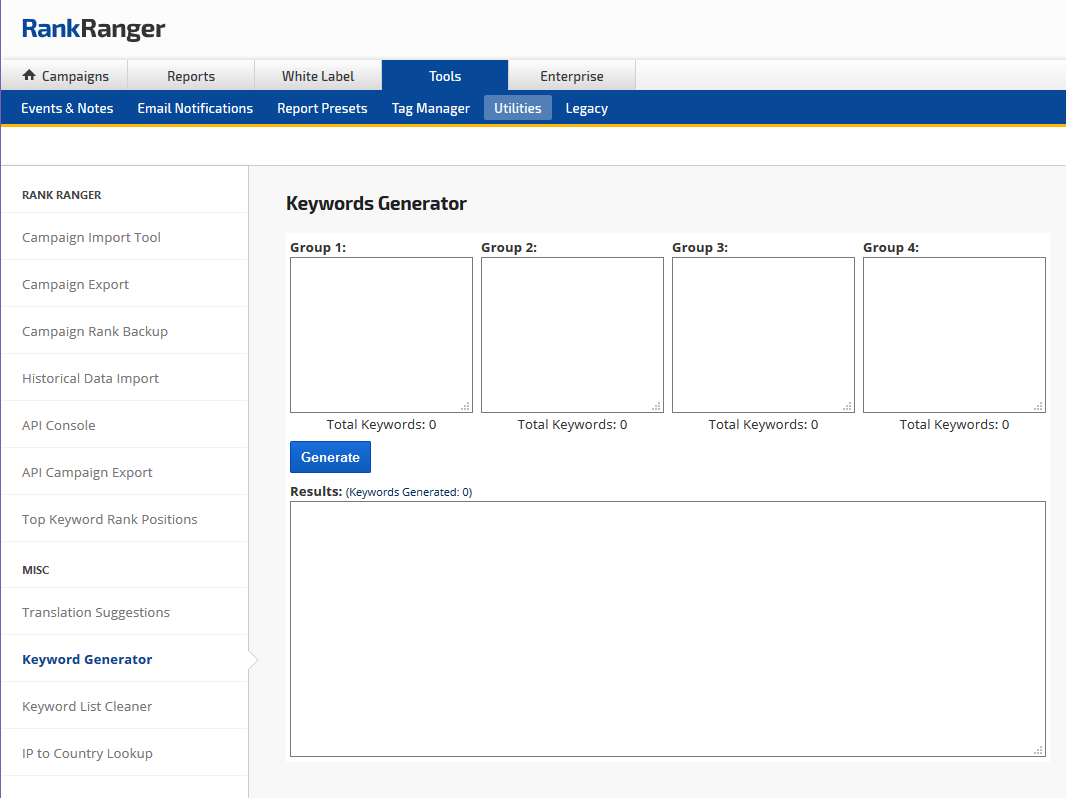Click the Results box resize handle

coord(1038,750)
